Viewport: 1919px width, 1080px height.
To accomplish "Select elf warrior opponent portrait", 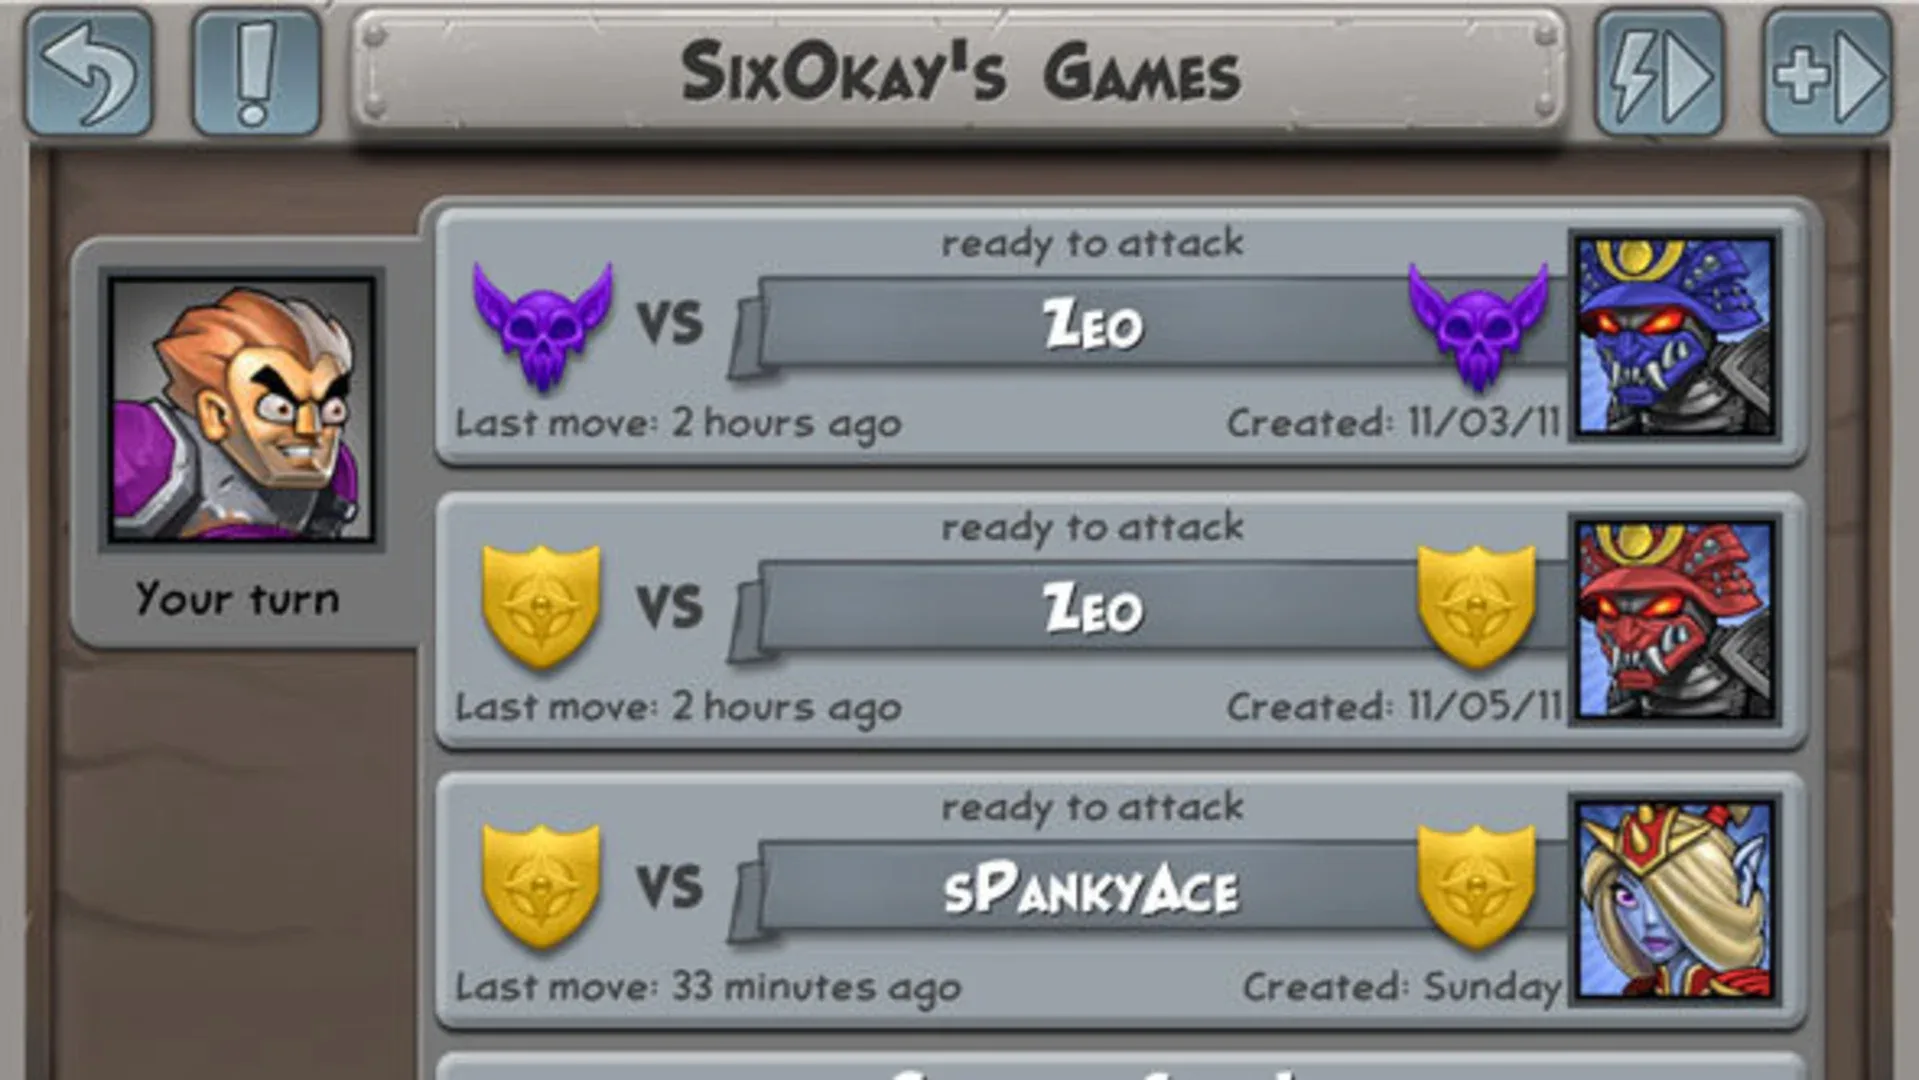I will [1675, 900].
